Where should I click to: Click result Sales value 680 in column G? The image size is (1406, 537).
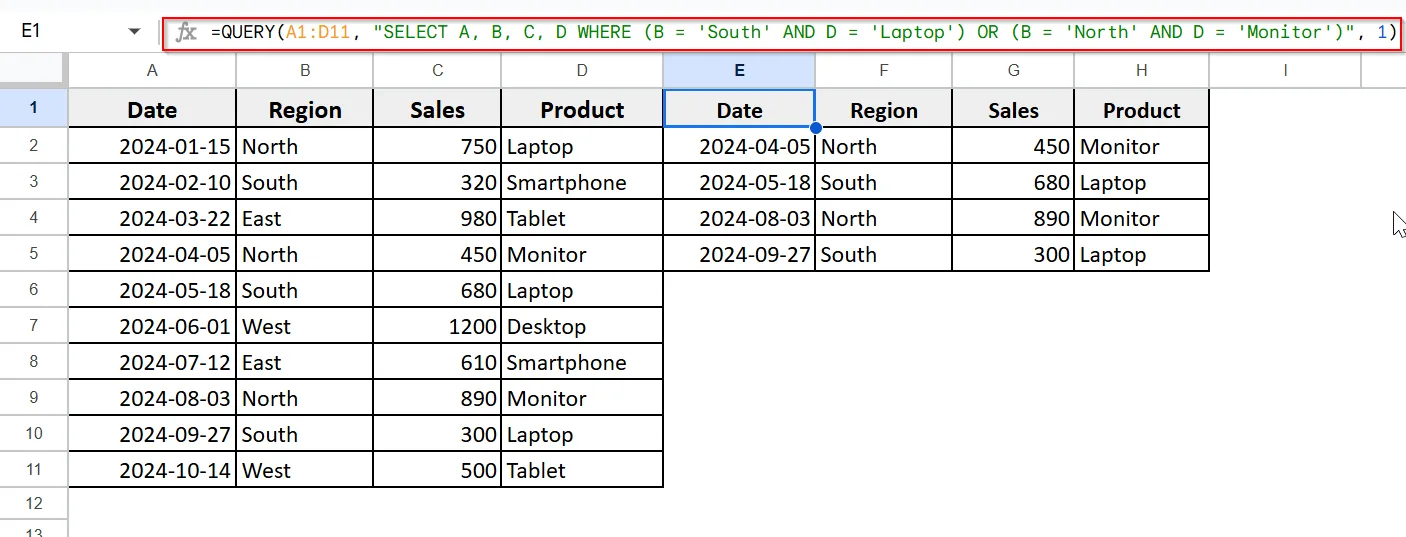pyautogui.click(x=1013, y=182)
